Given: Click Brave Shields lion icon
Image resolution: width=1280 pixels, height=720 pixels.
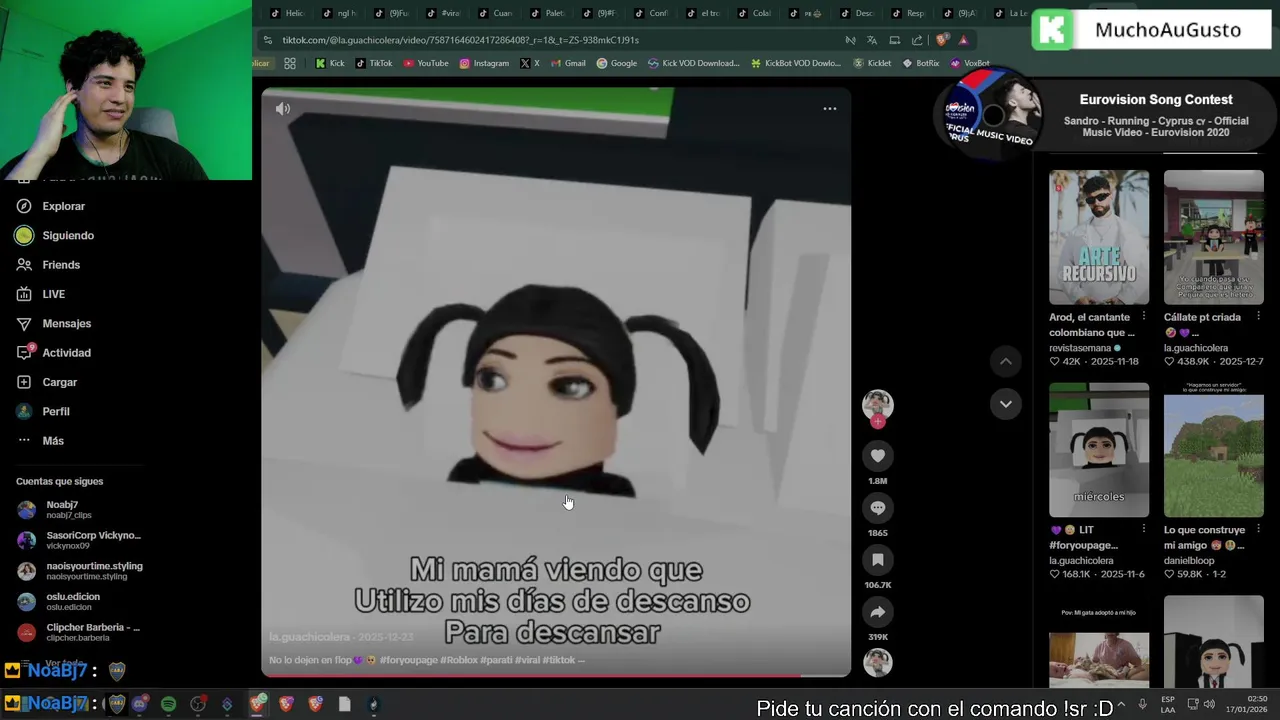Looking at the screenshot, I should 942,40.
